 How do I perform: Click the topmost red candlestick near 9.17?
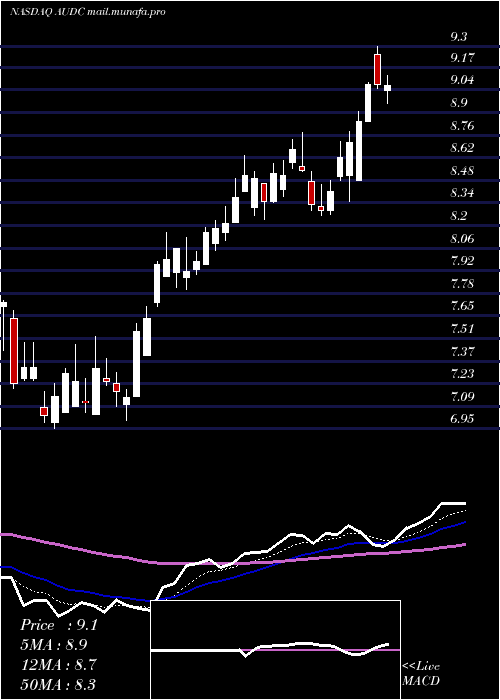378,69
